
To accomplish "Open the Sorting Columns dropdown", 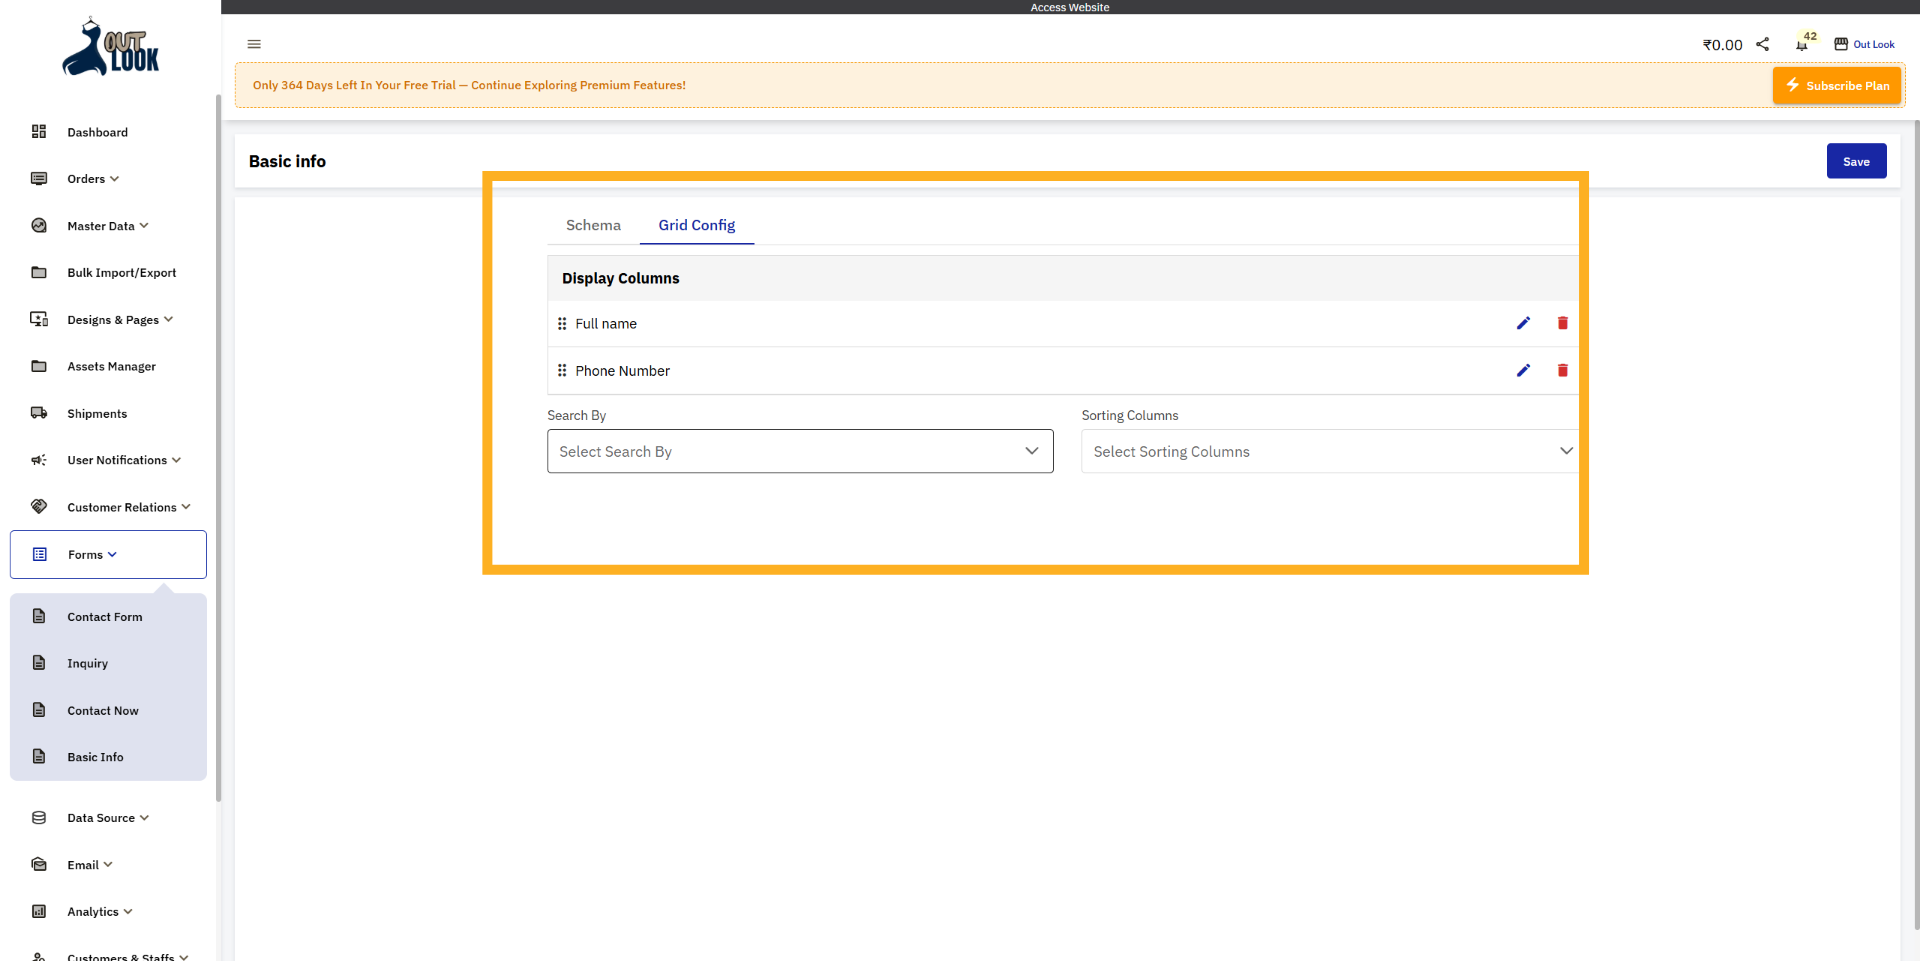I will pyautogui.click(x=1330, y=451).
